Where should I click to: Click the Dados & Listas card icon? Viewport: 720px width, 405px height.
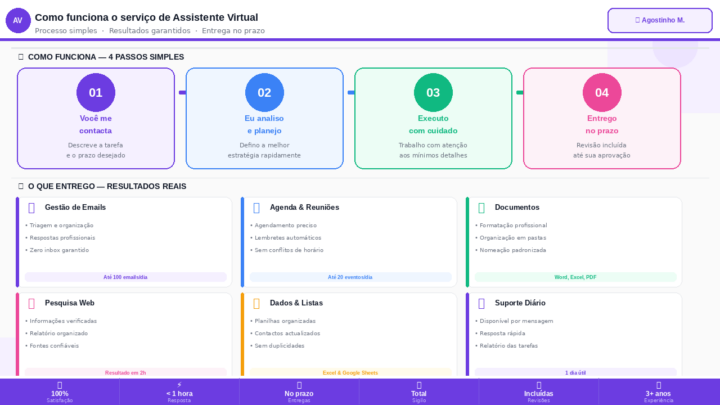tap(257, 303)
